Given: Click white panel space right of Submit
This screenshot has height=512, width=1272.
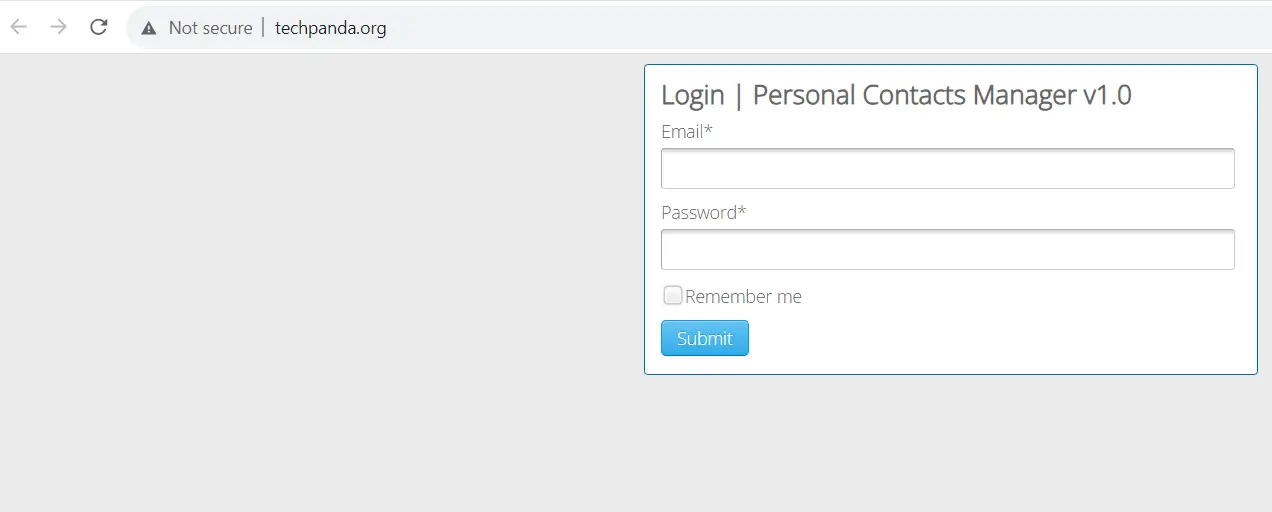Looking at the screenshot, I should [x=1000, y=338].
